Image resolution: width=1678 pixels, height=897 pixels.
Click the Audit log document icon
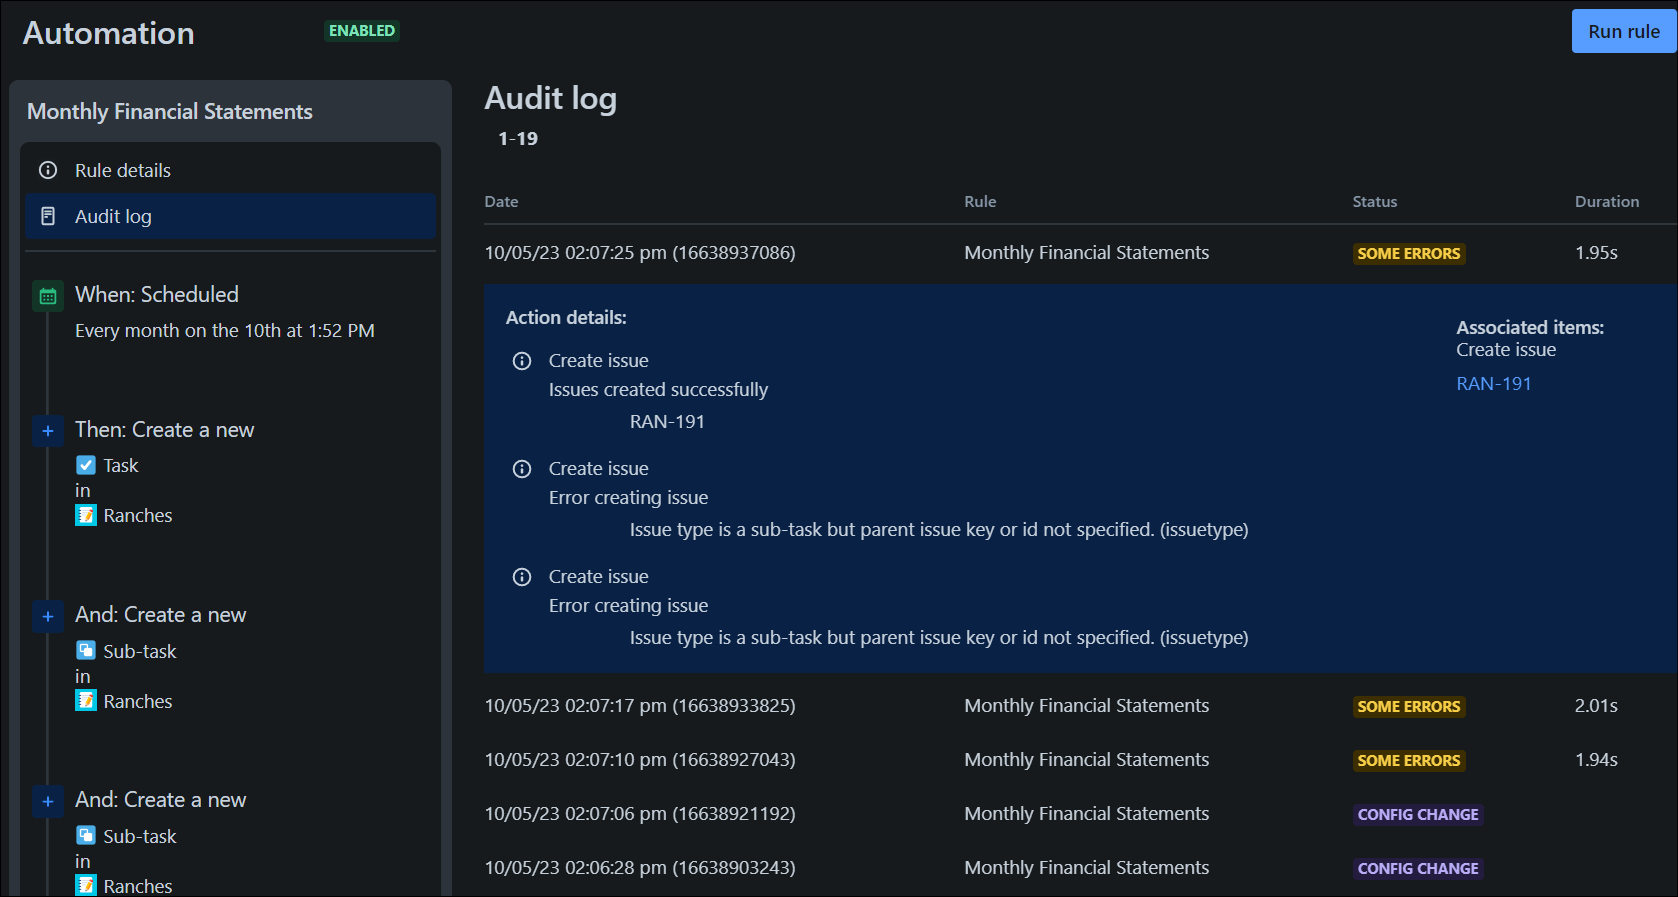click(48, 216)
